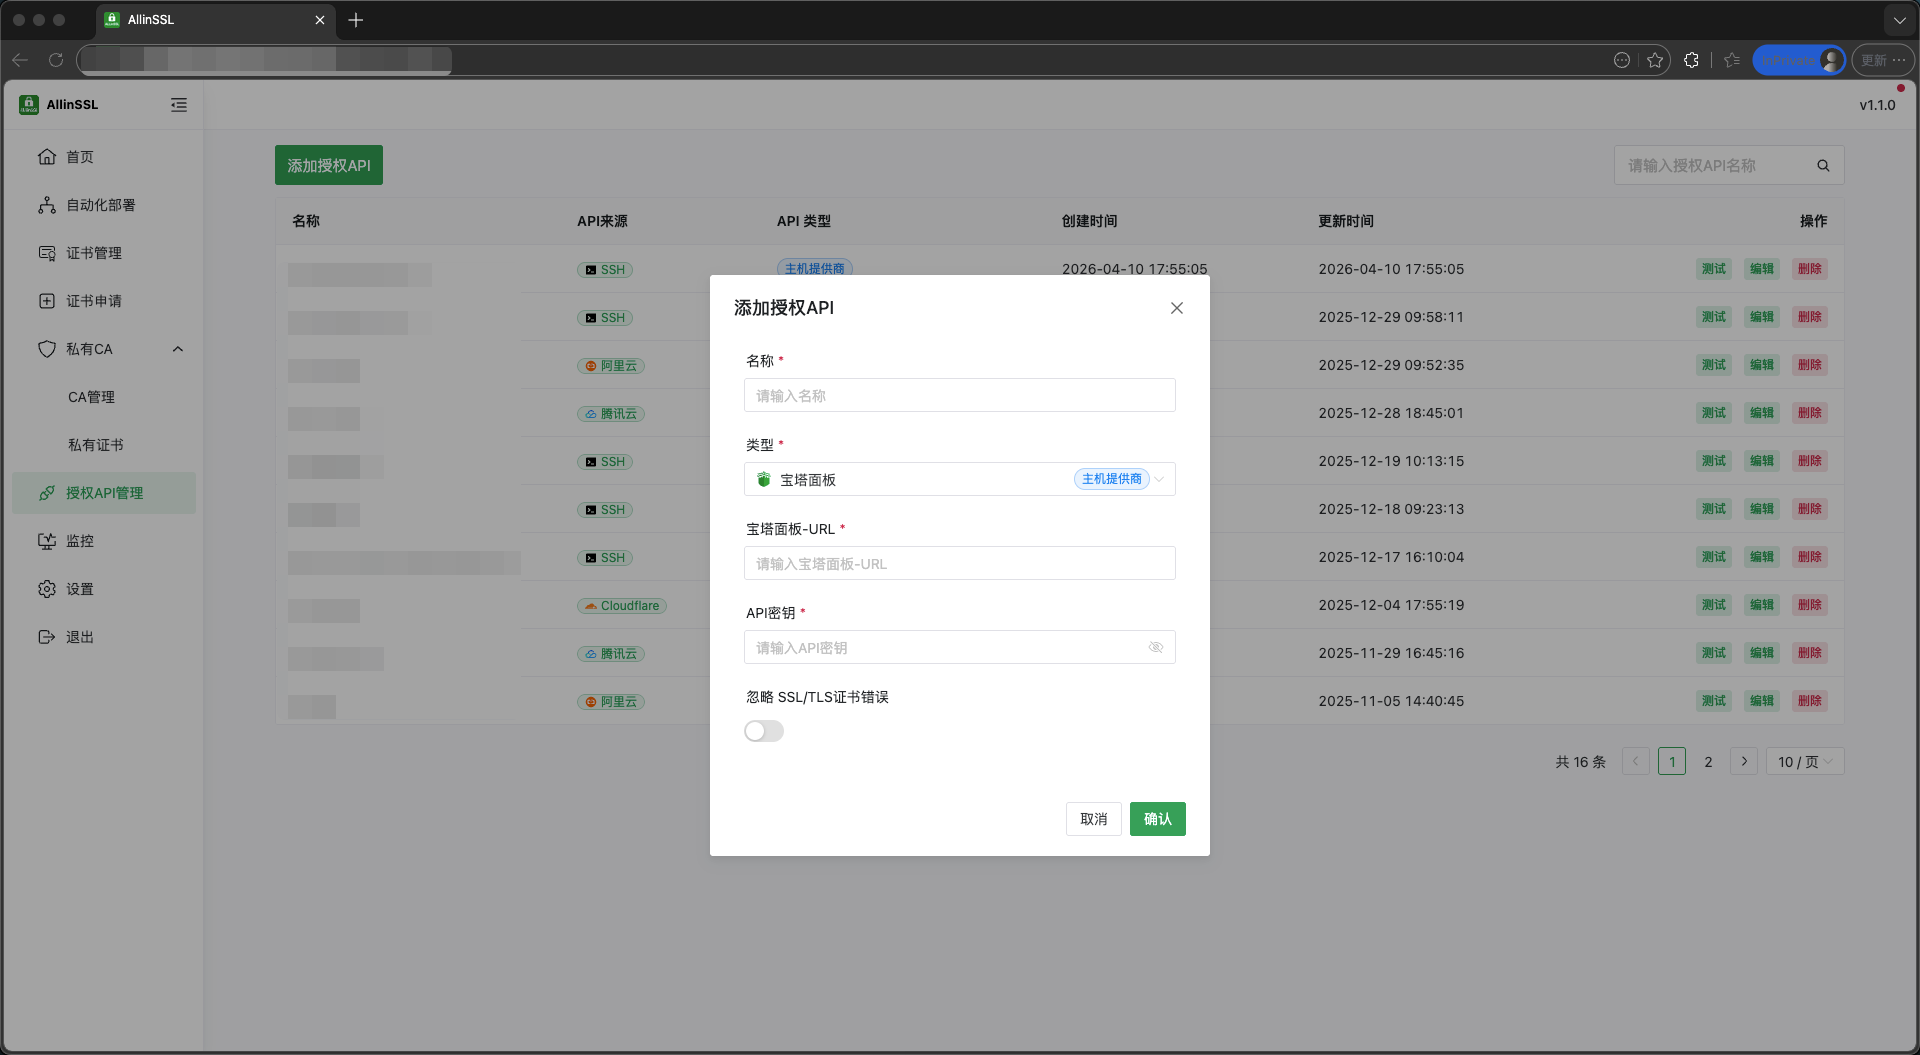Viewport: 1920px width, 1055px height.
Task: Click the browser back arrow
Action: click(x=20, y=60)
